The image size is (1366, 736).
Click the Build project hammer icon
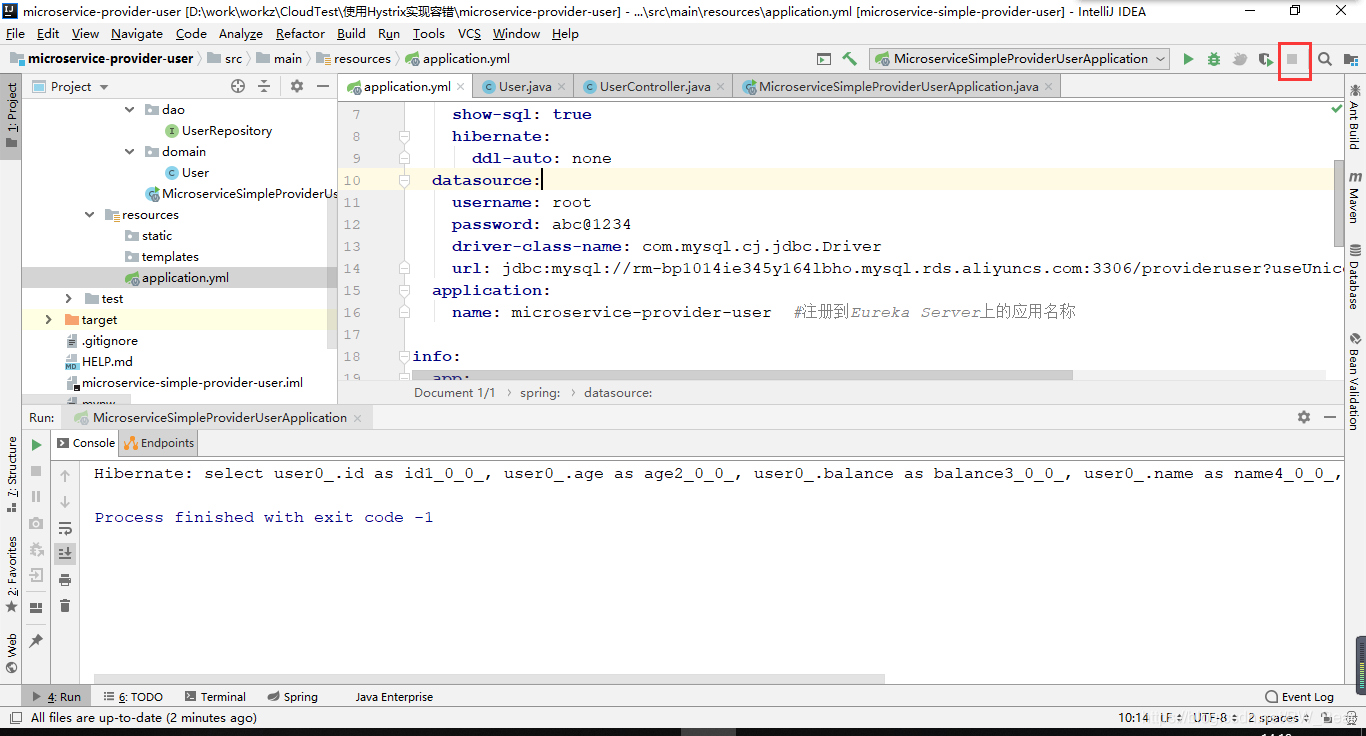(x=849, y=59)
